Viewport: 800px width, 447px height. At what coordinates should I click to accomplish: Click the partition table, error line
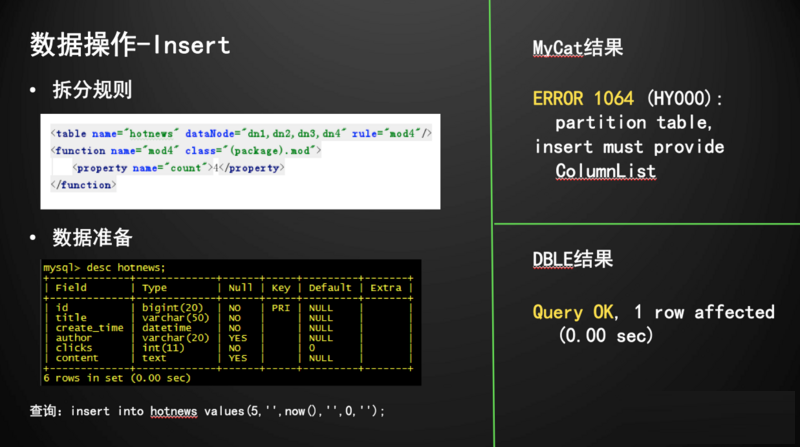click(x=633, y=122)
